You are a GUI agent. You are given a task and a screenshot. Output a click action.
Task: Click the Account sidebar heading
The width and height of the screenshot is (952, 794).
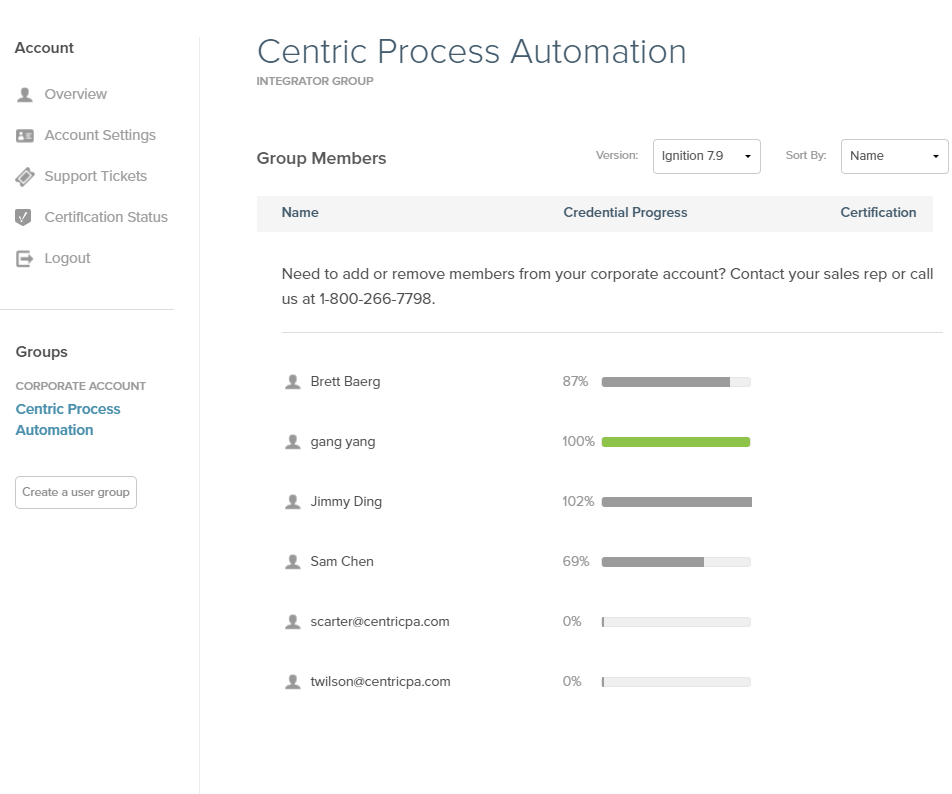pos(44,48)
